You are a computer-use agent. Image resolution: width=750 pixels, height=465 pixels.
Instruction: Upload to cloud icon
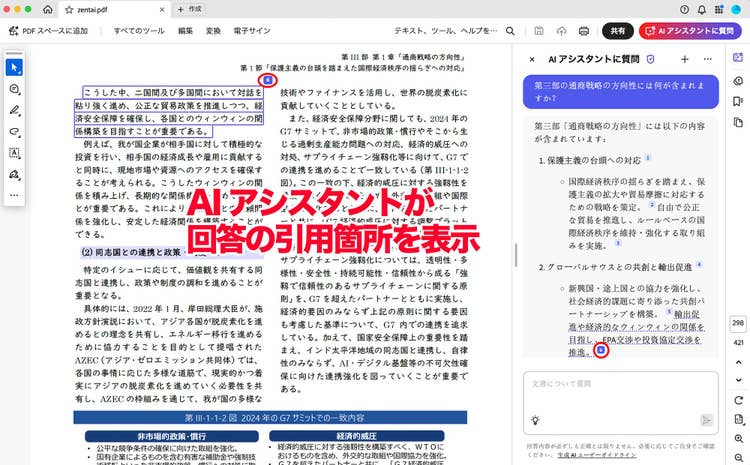[561, 31]
